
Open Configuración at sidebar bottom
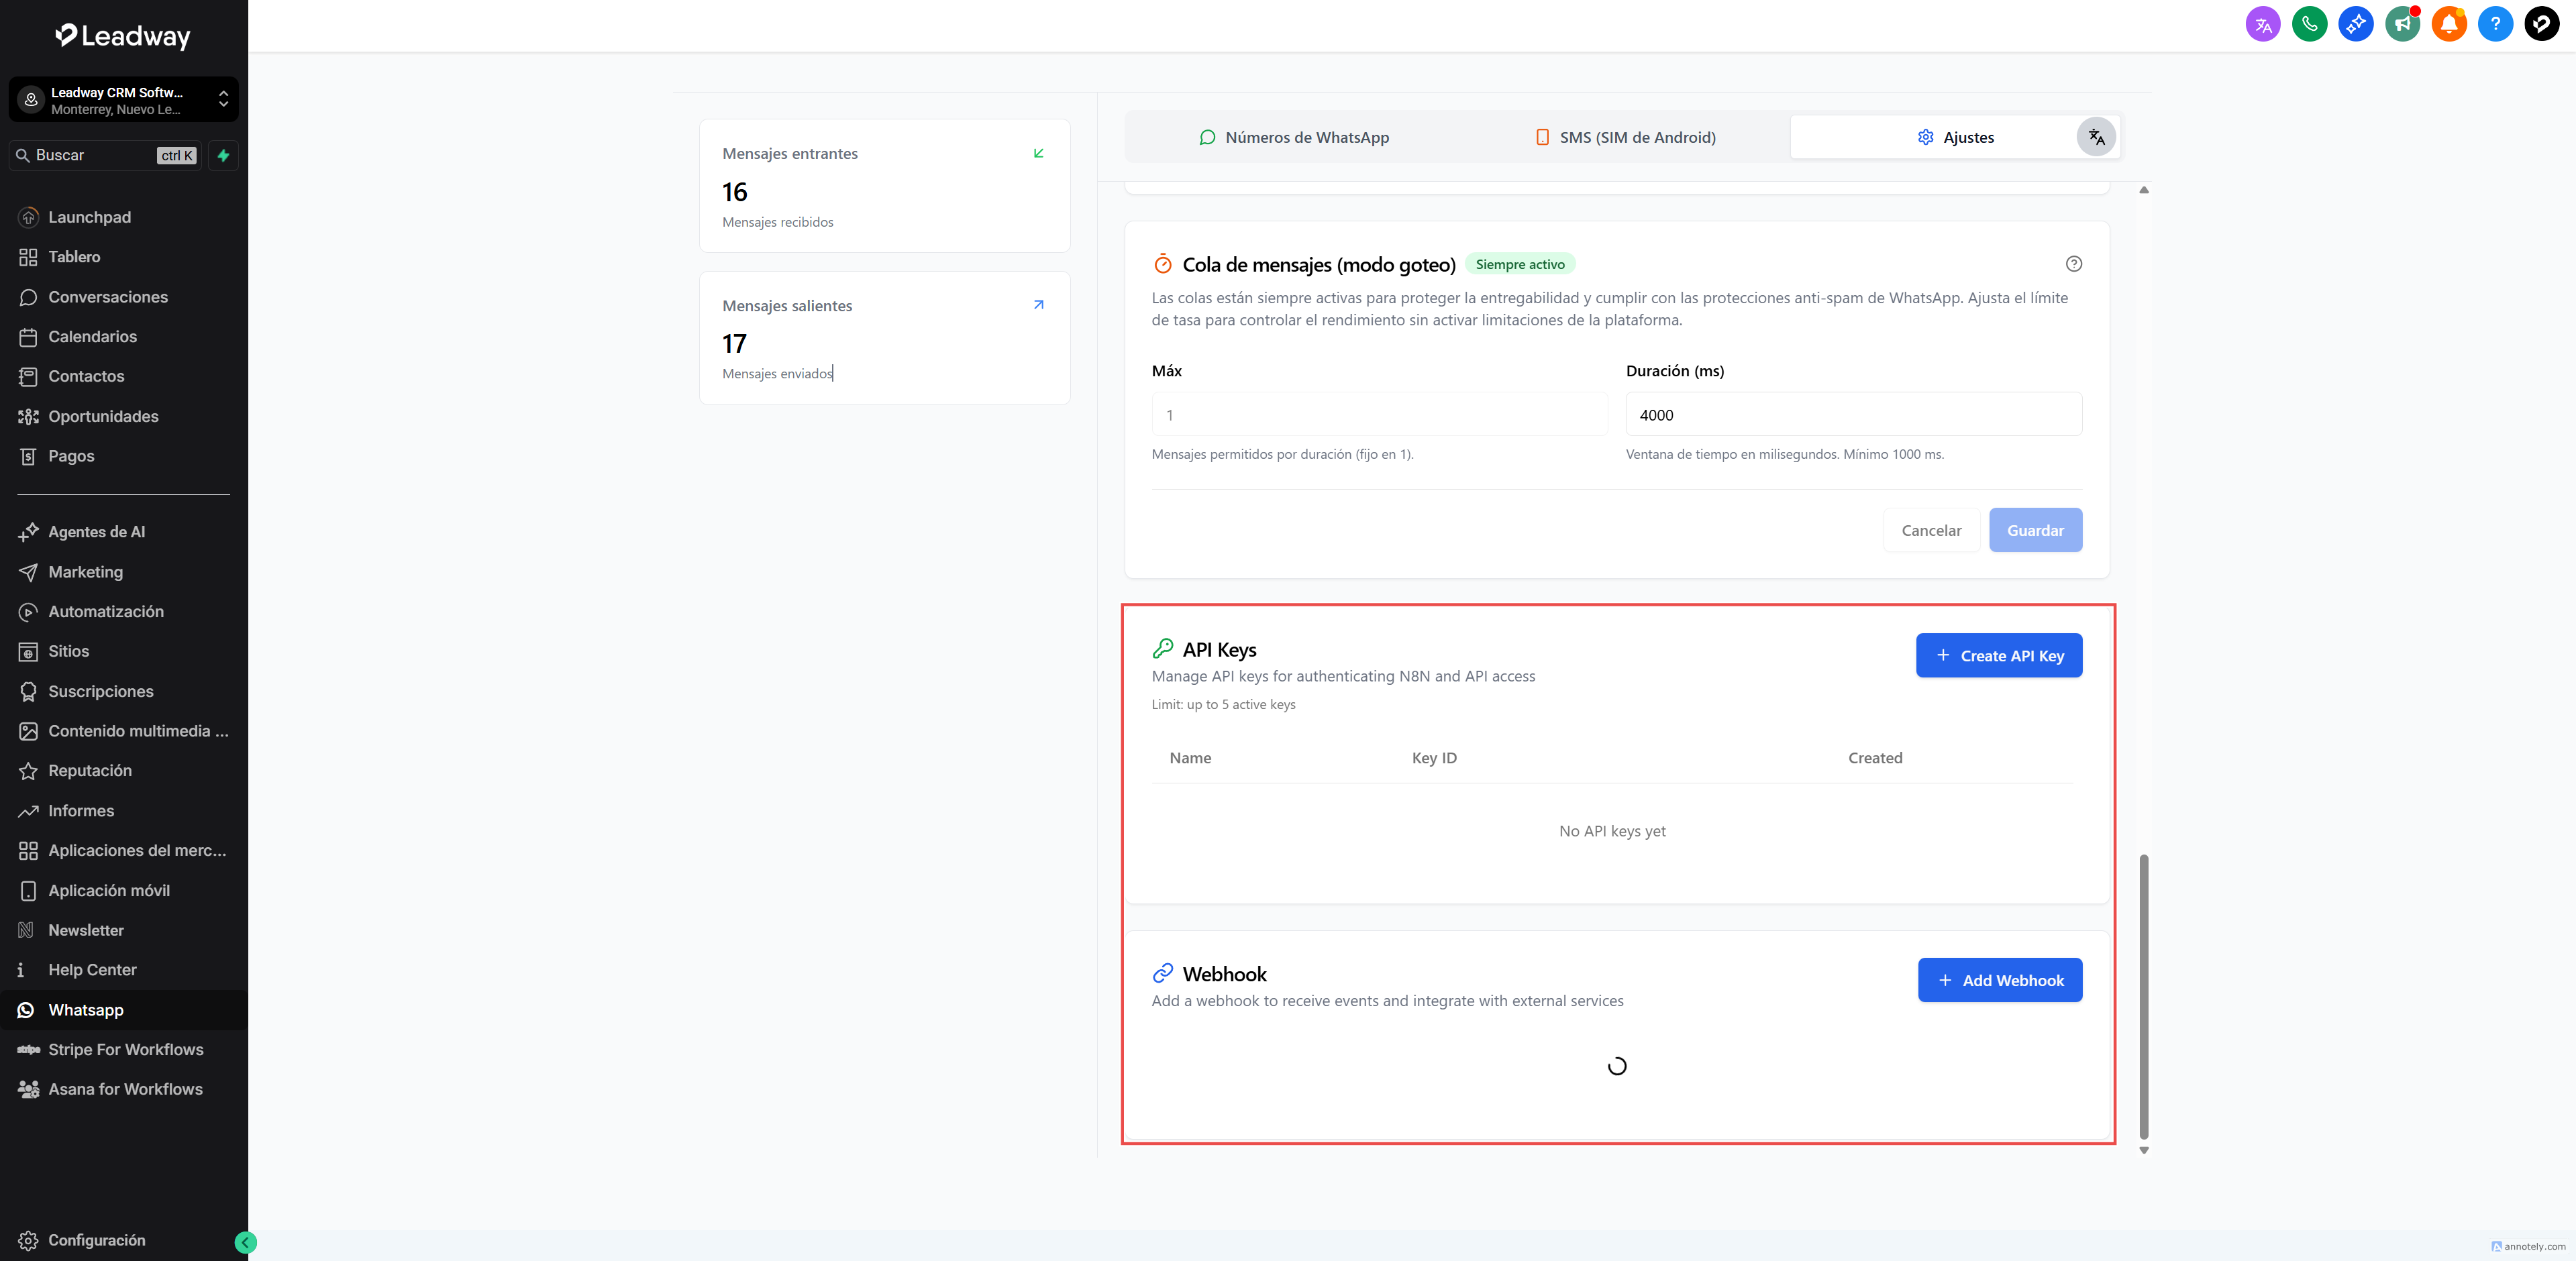[96, 1240]
